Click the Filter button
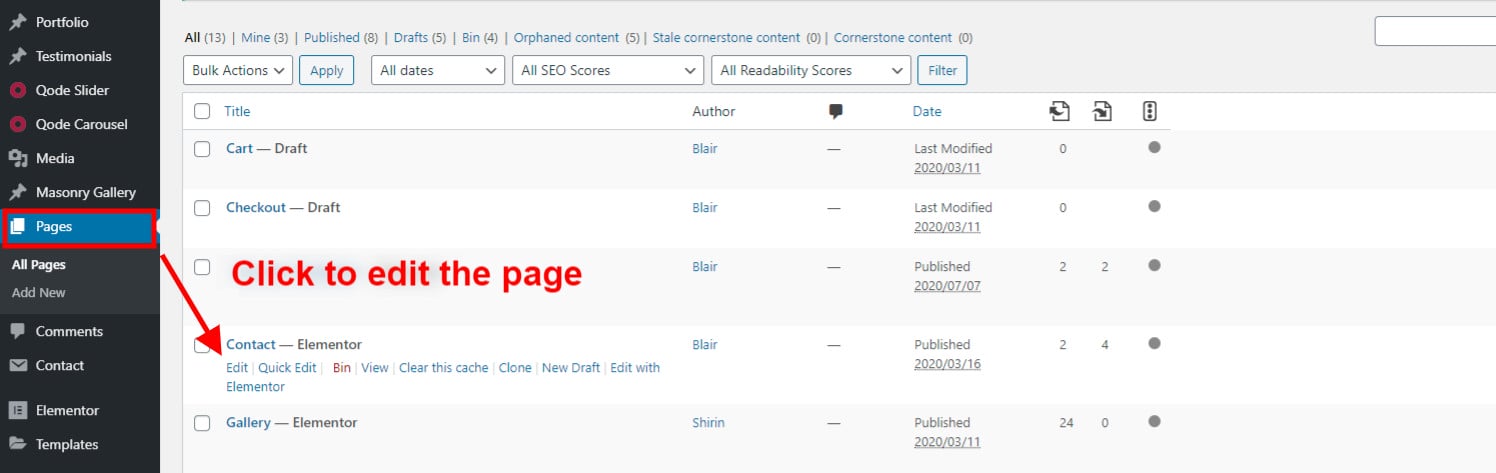1496x473 pixels. [x=942, y=70]
